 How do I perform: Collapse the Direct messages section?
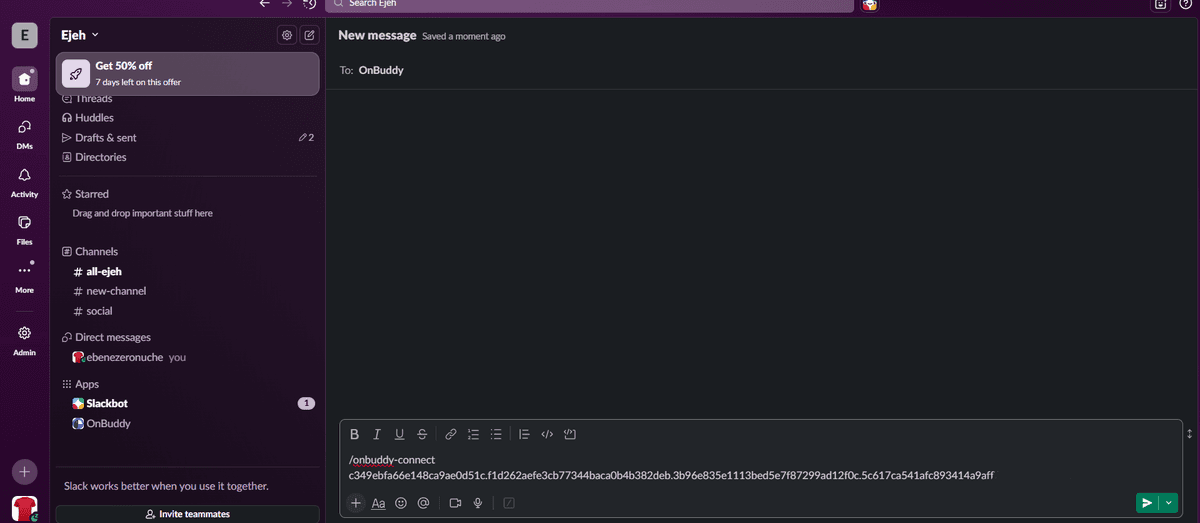tap(106, 337)
